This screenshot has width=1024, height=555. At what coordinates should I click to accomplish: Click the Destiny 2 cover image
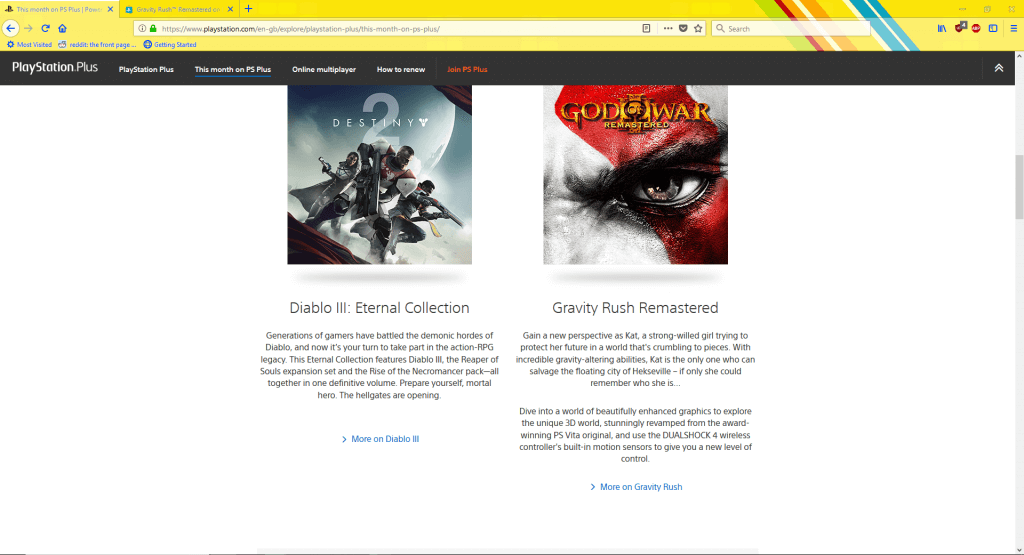[x=379, y=174]
